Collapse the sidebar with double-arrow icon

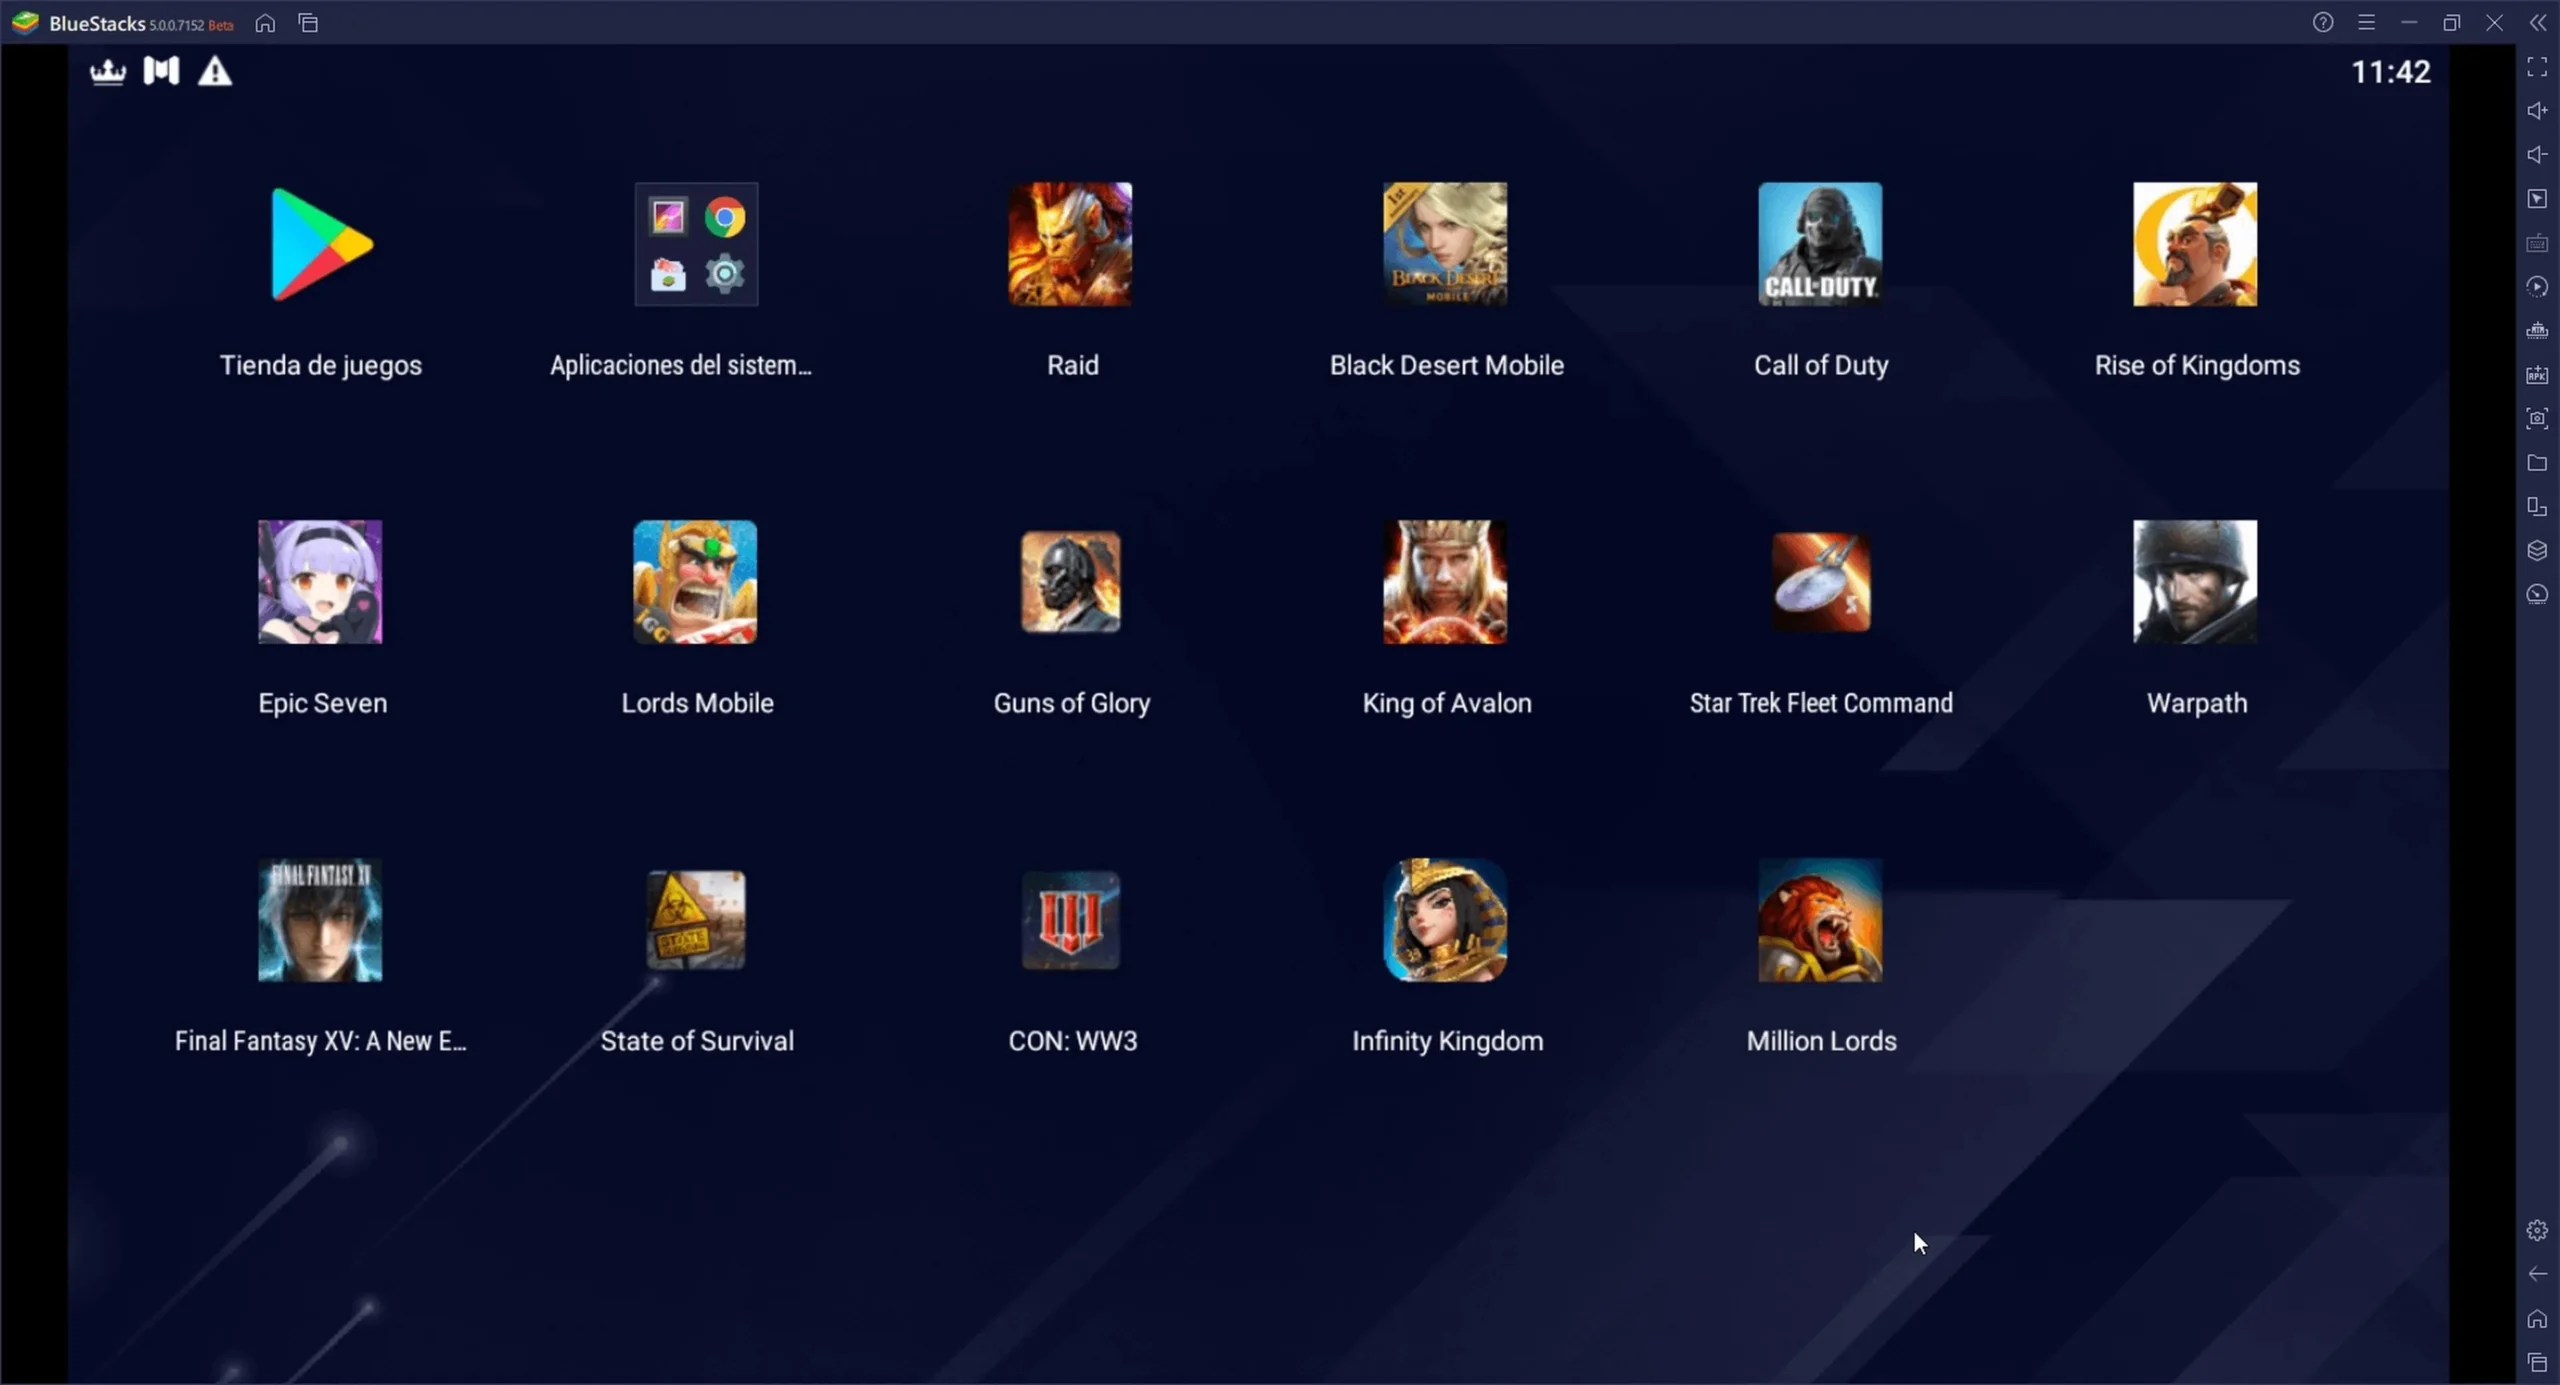pyautogui.click(x=2538, y=23)
